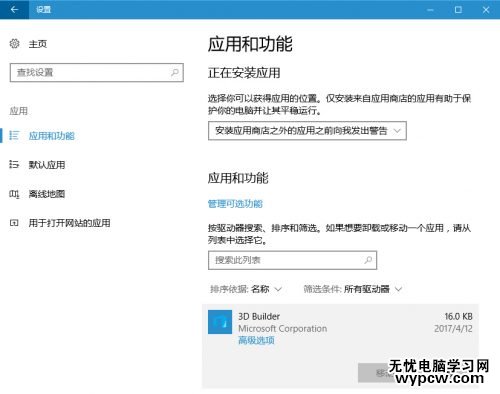This screenshot has height=394, width=500.
Task: Click the 2017/4/12 install date
Action: [x=453, y=329]
